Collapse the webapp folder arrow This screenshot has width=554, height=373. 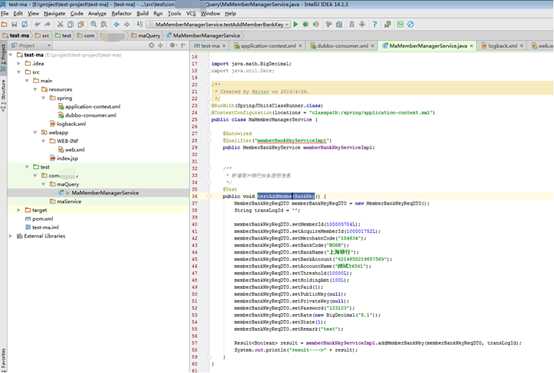tap(35, 132)
